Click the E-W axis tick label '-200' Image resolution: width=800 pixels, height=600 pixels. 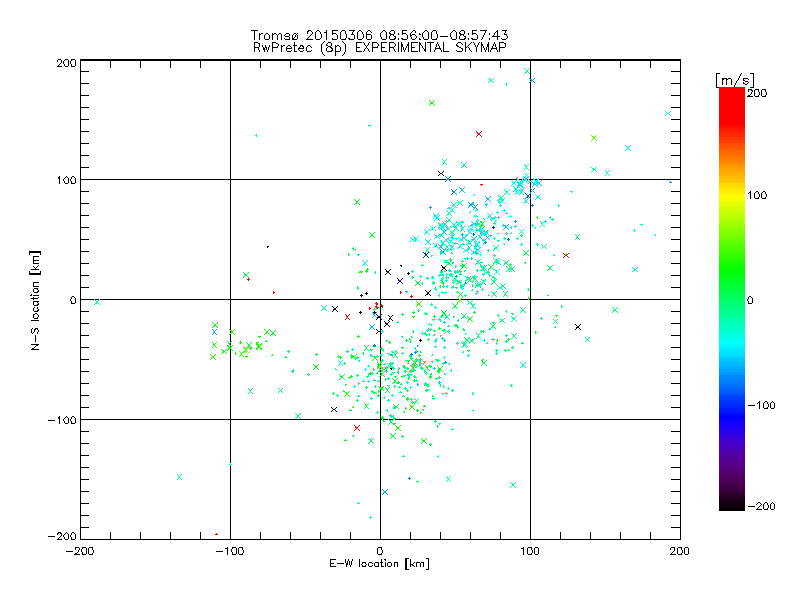[x=80, y=551]
